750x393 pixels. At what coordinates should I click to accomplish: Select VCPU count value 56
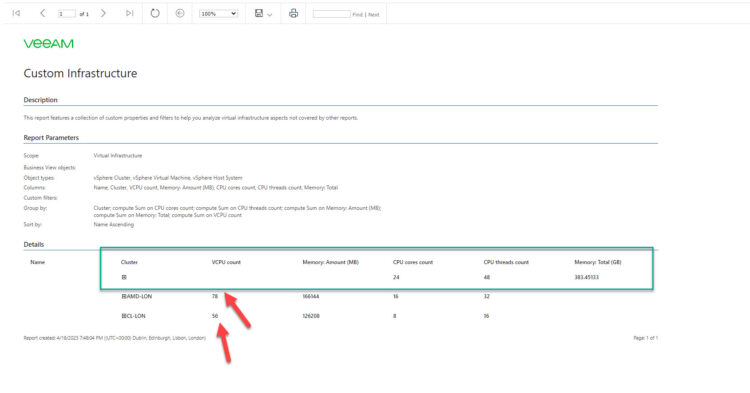click(x=215, y=316)
